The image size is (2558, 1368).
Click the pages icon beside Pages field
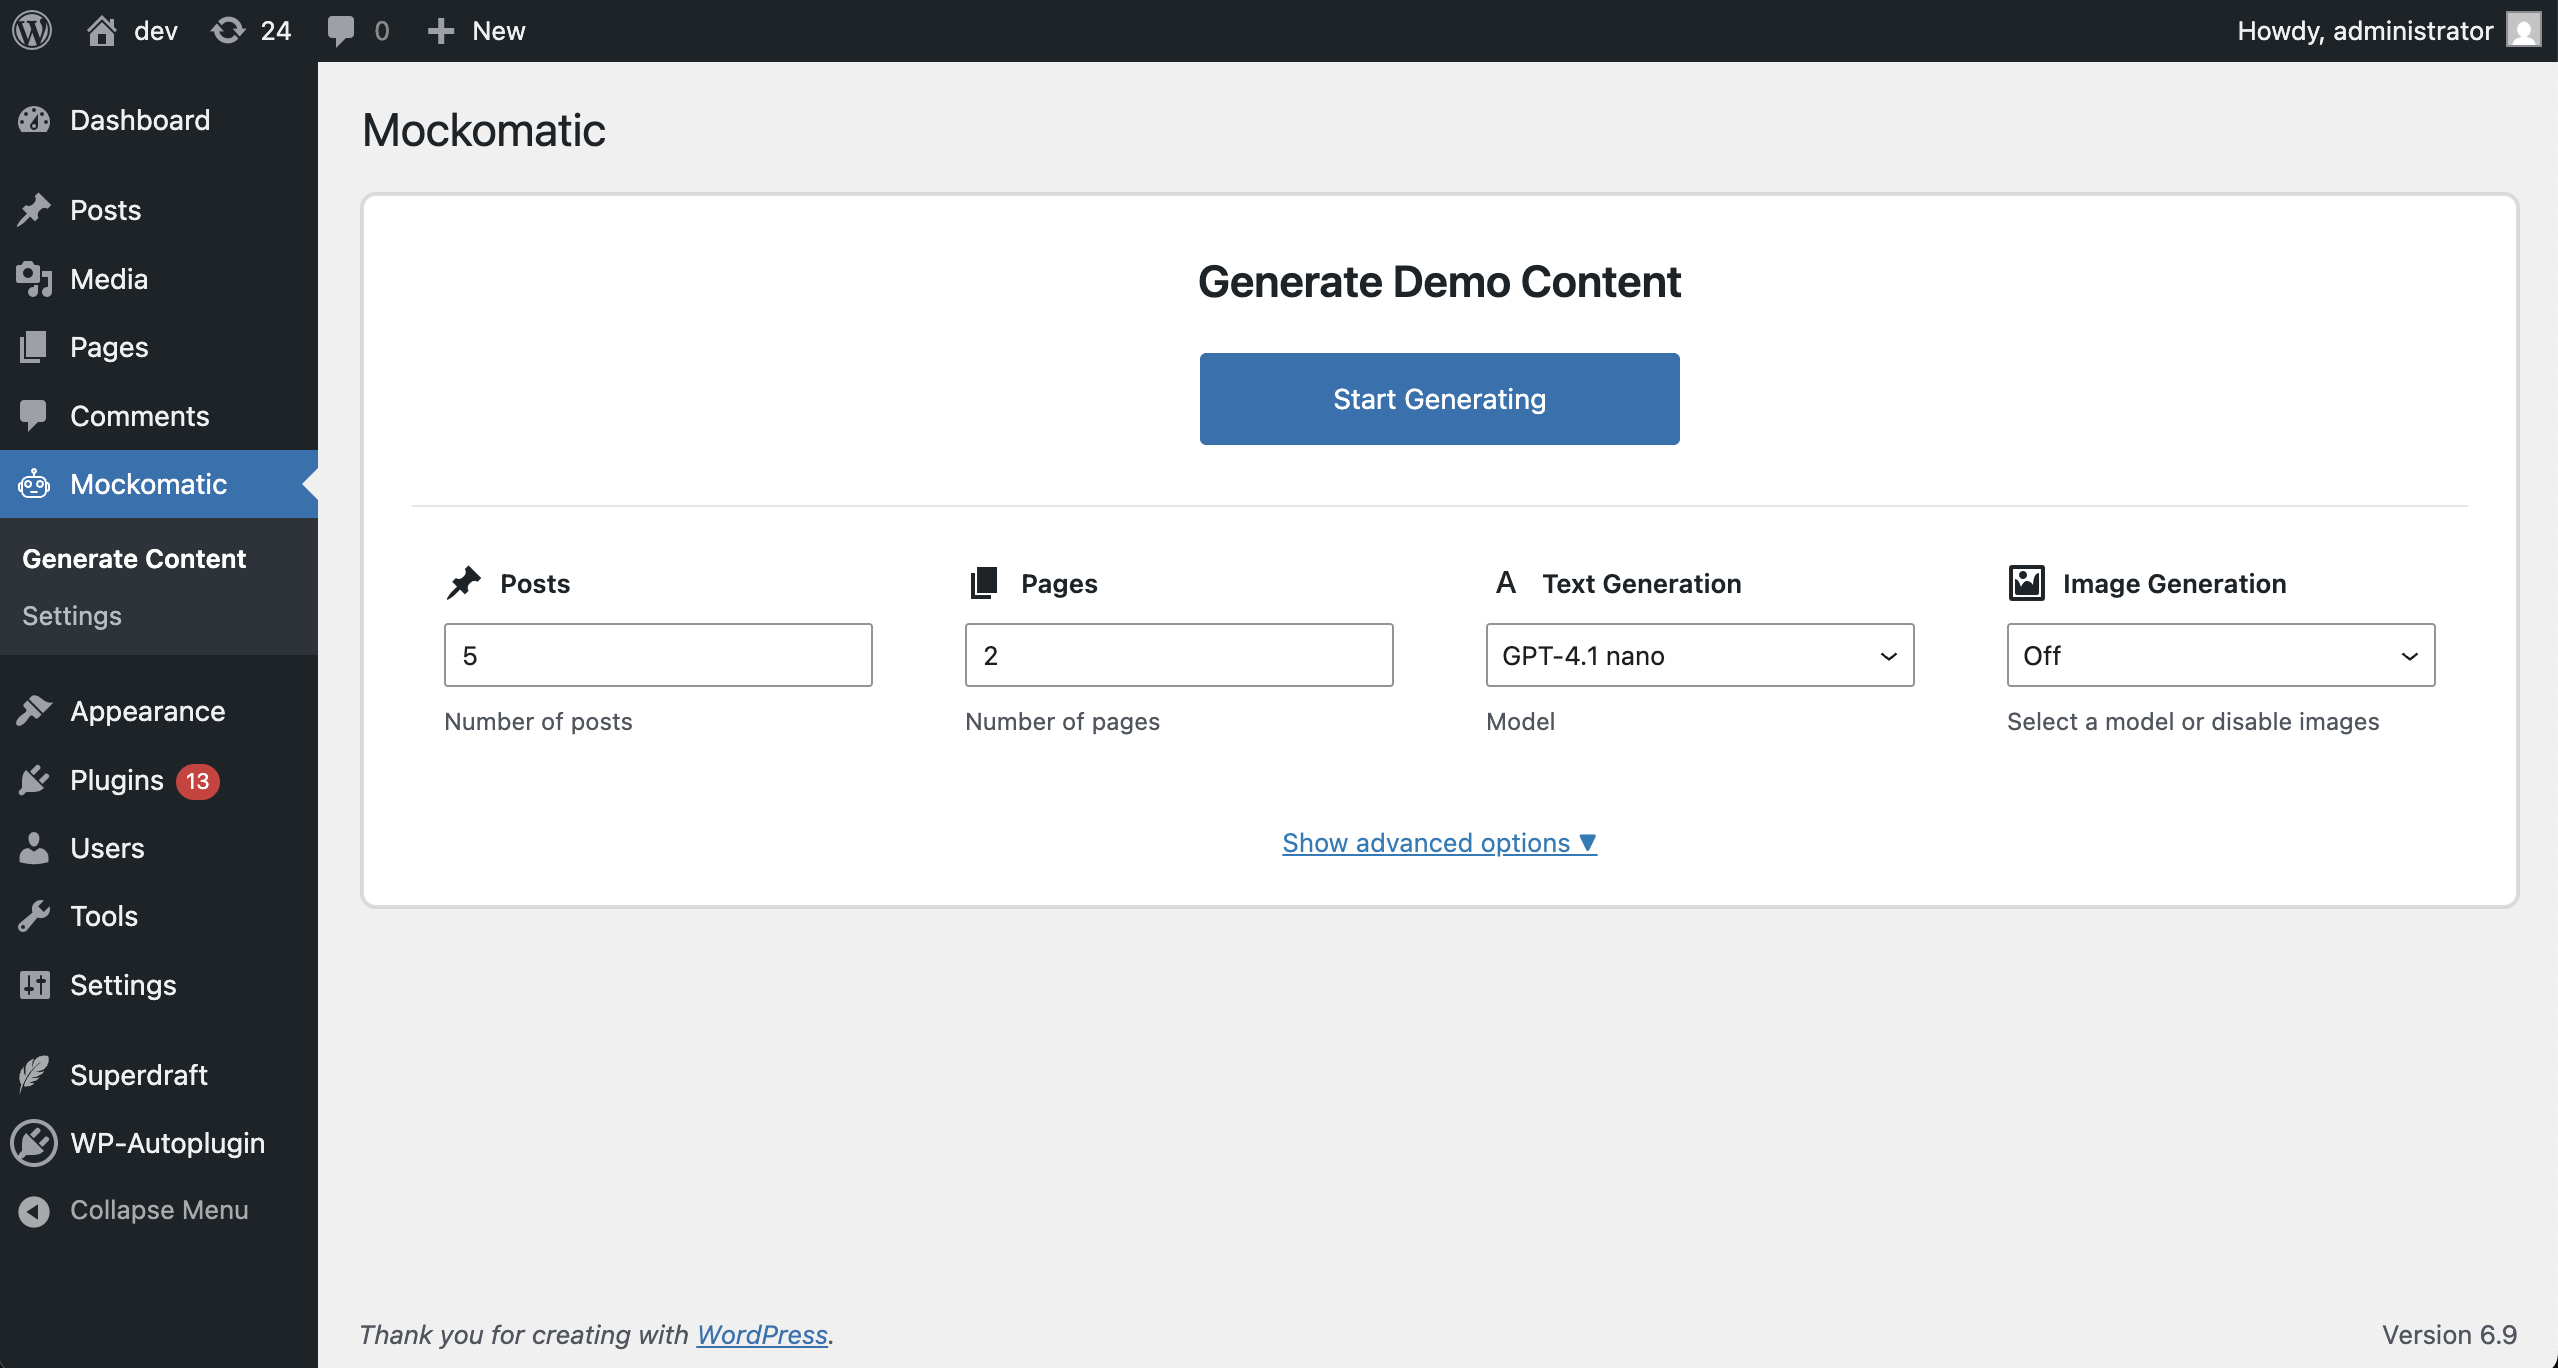click(984, 583)
